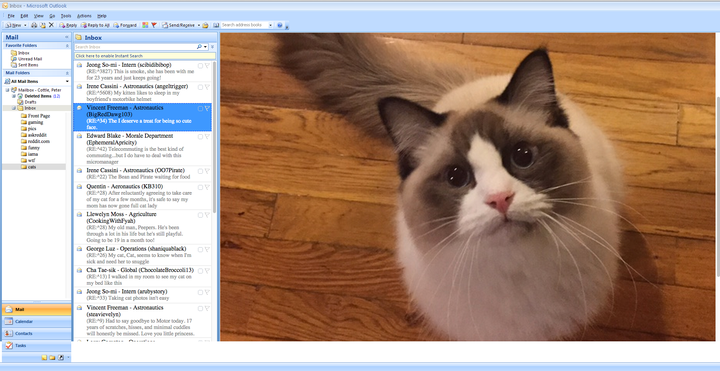The height and width of the screenshot is (371, 720).
Task: Open the Send/Receive dropdown arrow
Action: coord(199,25)
